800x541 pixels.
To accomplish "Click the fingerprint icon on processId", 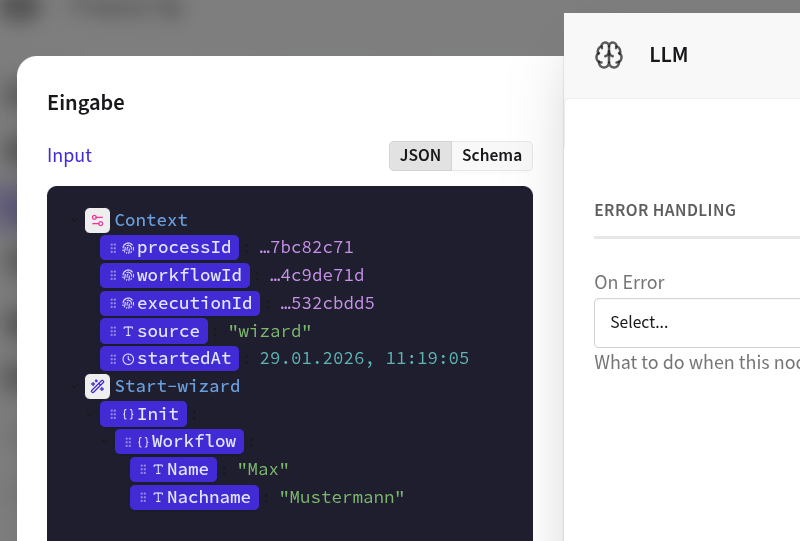I will coord(127,248).
